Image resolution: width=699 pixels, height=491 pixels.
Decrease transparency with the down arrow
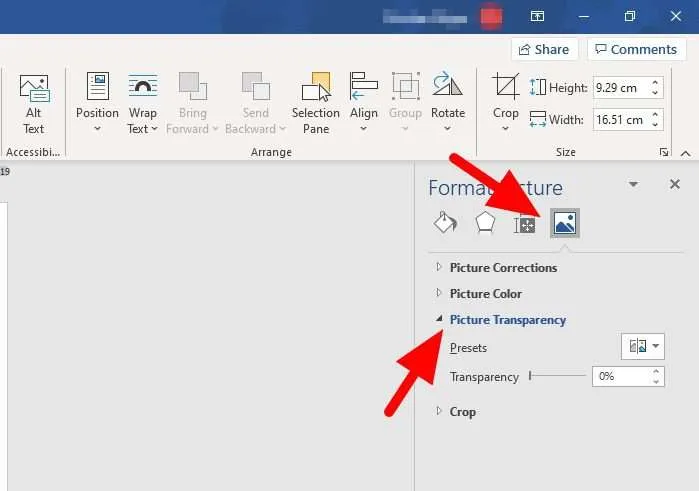click(x=656, y=382)
